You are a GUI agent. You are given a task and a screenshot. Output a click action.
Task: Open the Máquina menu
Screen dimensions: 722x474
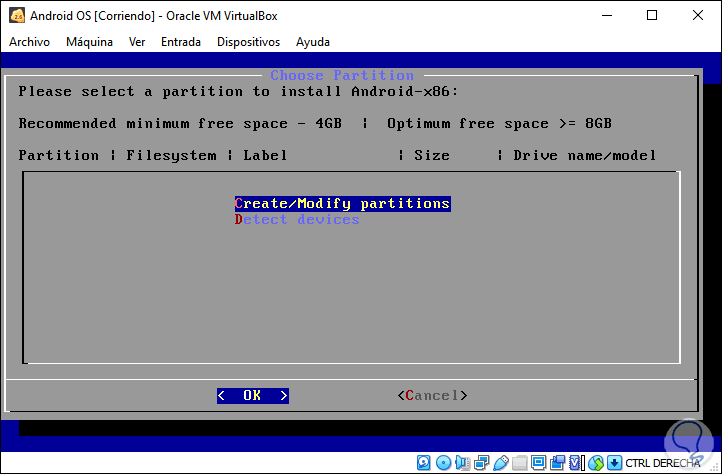click(89, 42)
